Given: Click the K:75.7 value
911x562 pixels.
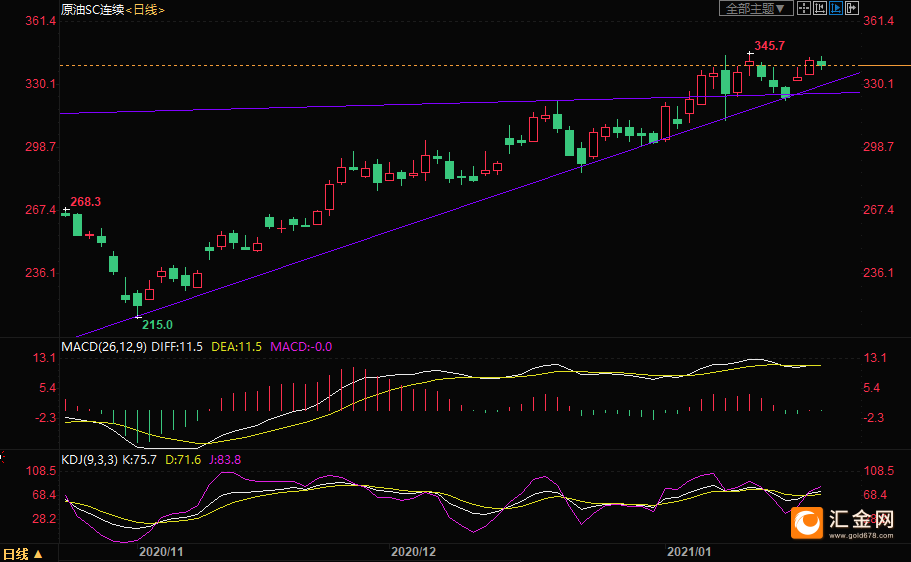Looking at the screenshot, I should click(x=139, y=460).
